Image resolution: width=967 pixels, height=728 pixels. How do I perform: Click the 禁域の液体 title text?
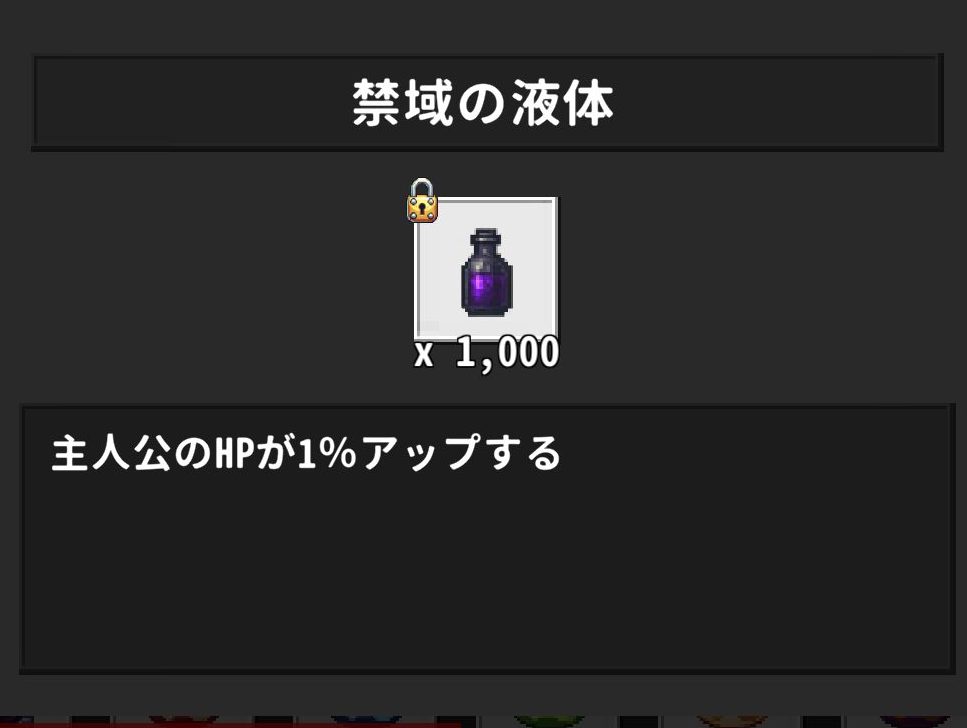click(483, 103)
